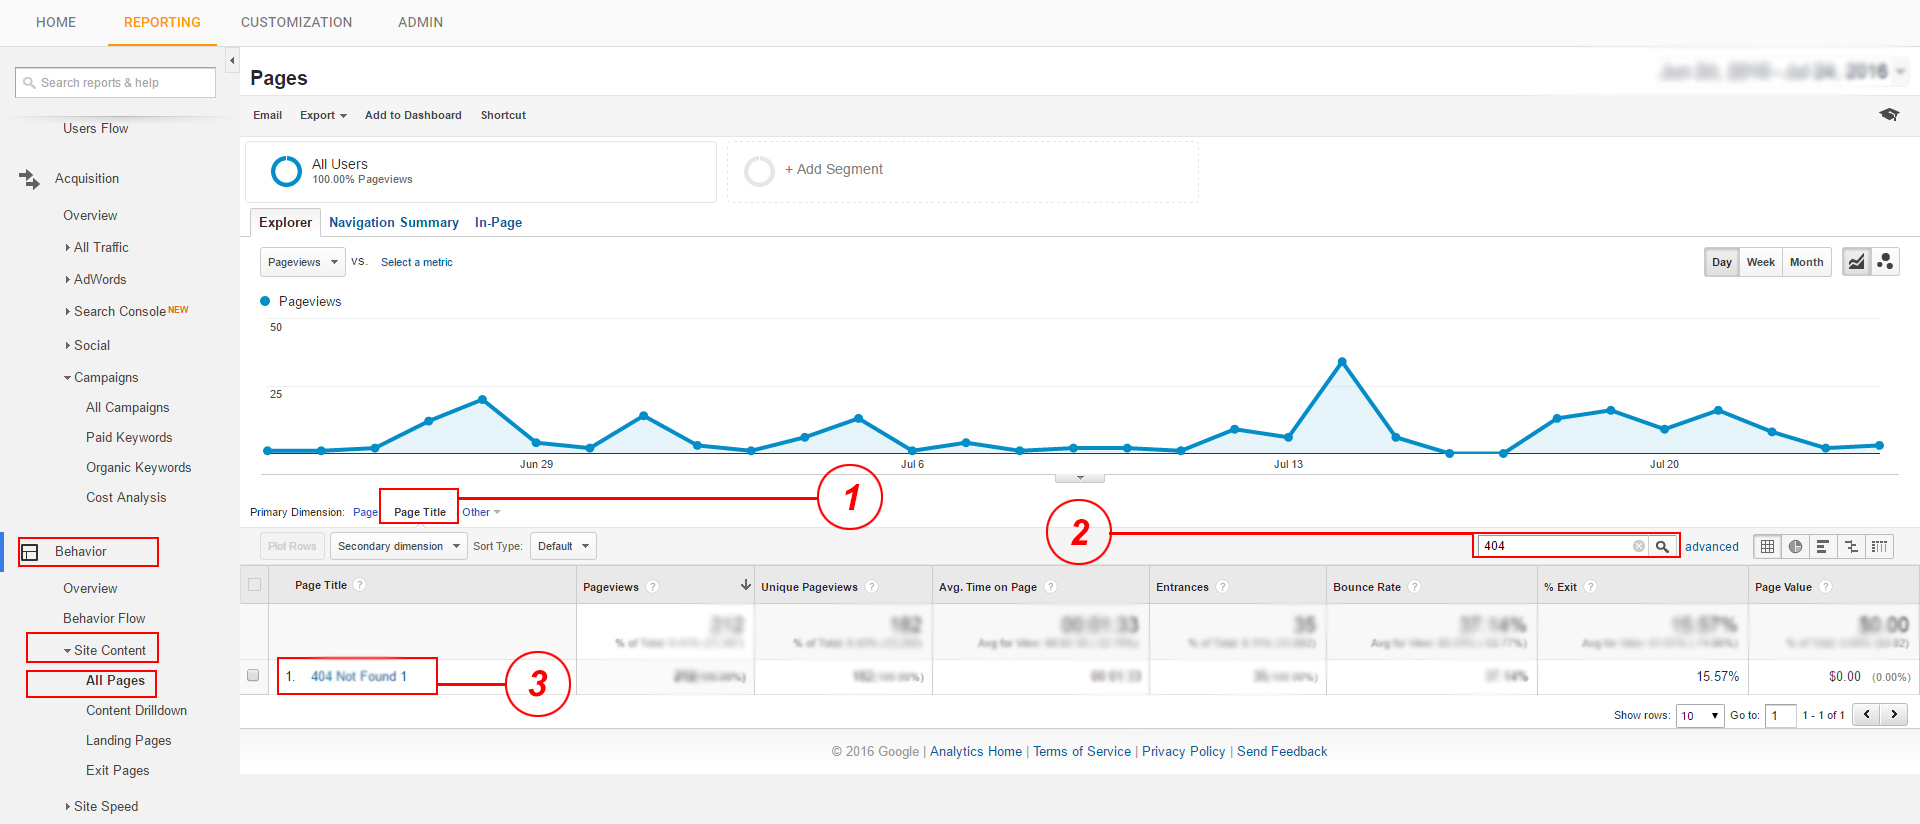Viewport: 1920px width, 824px height.
Task: Go to previous page of table
Action: pos(1866,715)
